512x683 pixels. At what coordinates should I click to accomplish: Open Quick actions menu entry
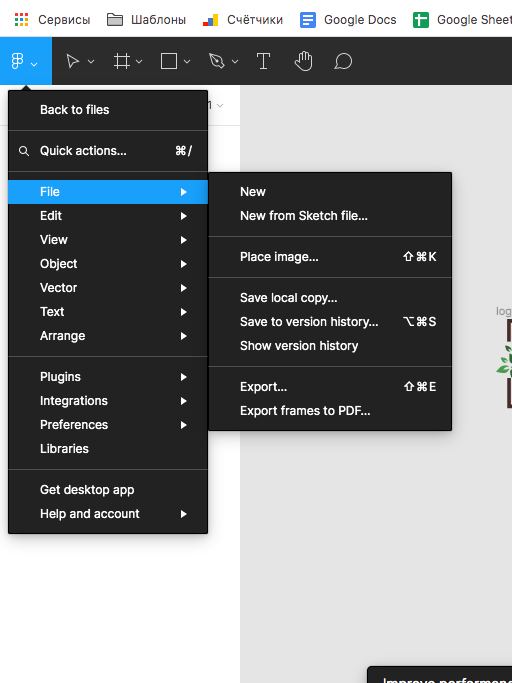(x=108, y=151)
